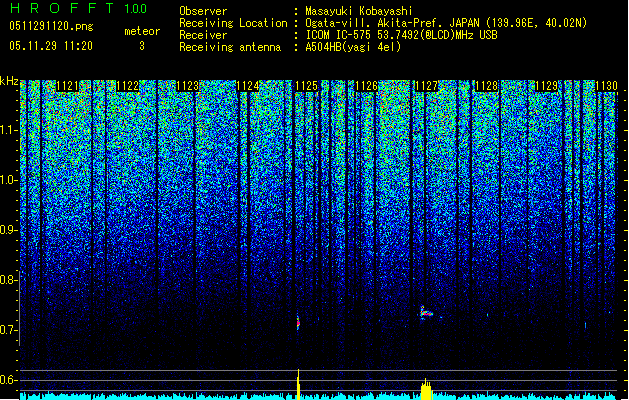
Task: Click the 0.8 kHz frequency label
Action: pos(9,280)
